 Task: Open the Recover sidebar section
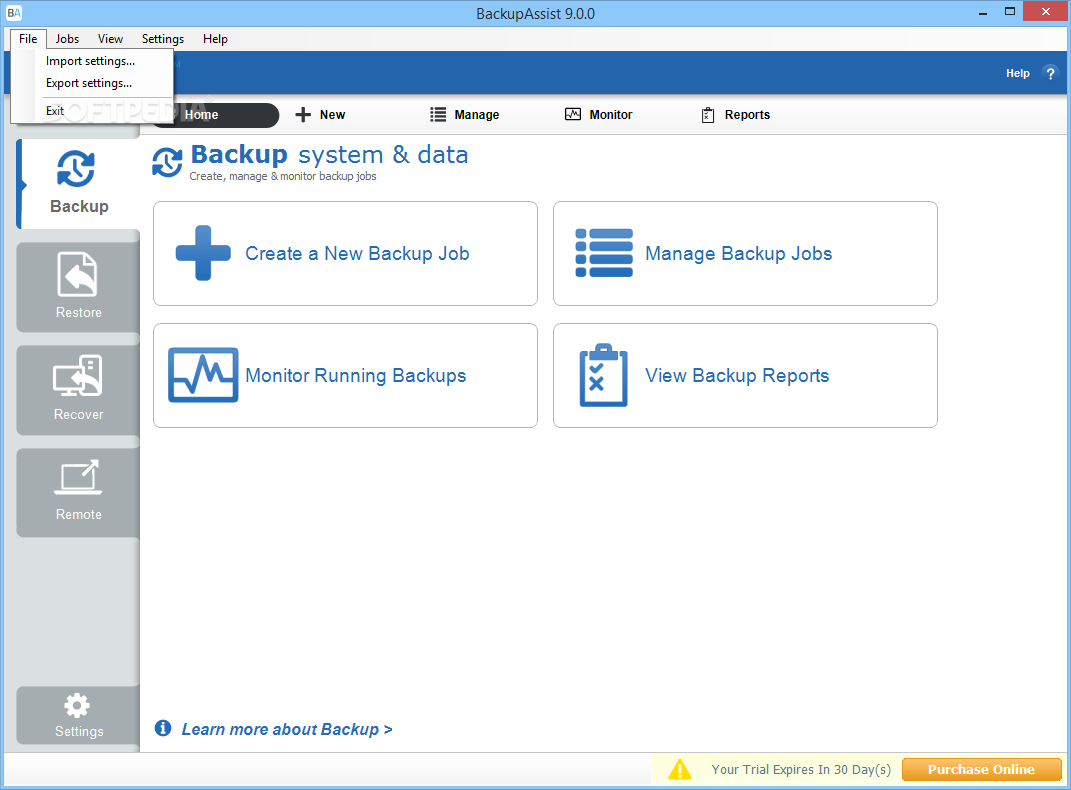(x=79, y=390)
